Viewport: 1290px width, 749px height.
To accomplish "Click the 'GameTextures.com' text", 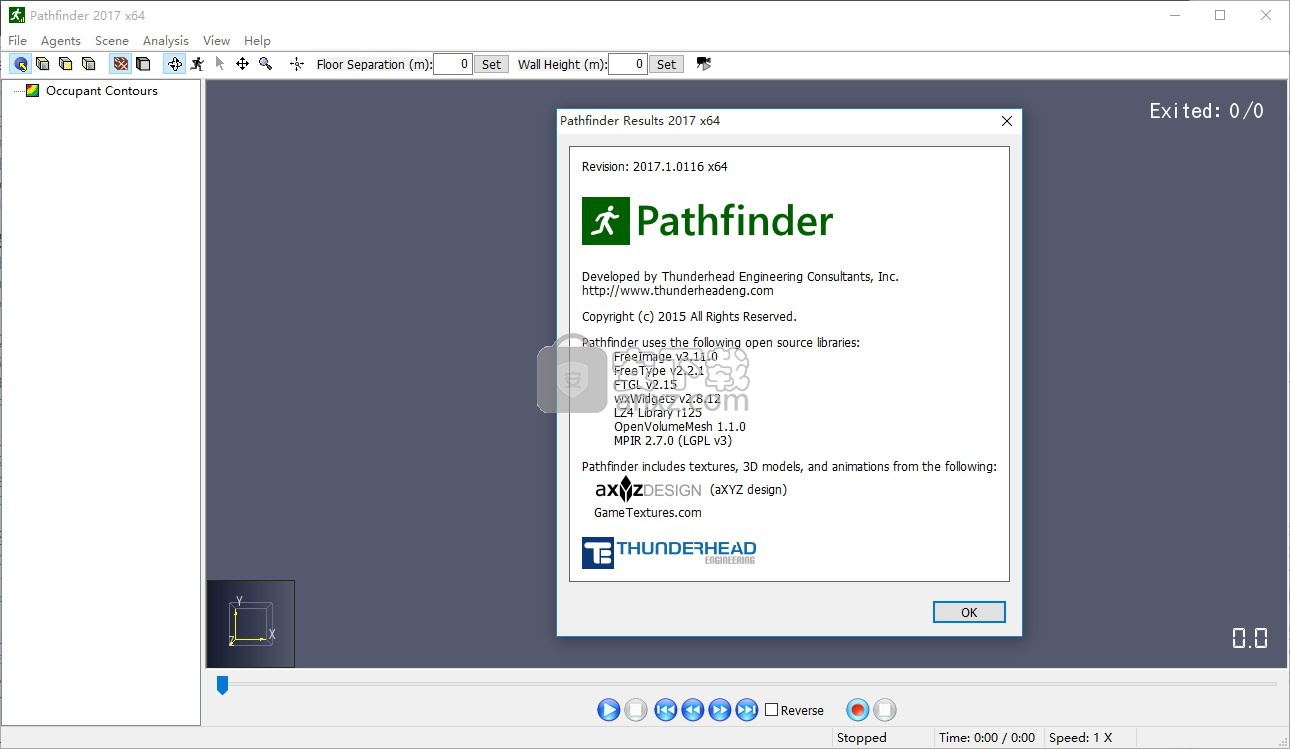I will pos(648,512).
